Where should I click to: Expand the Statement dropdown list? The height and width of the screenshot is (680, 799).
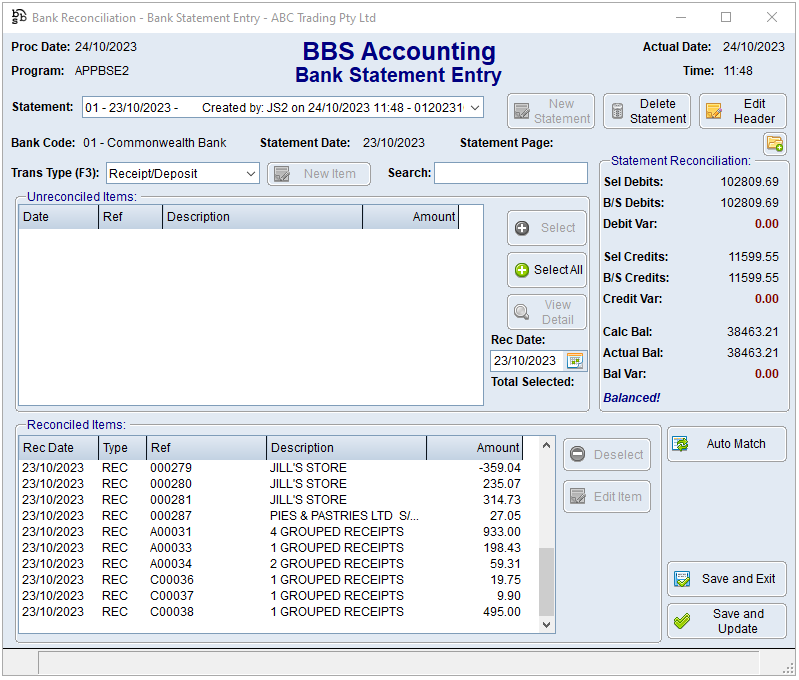[474, 108]
